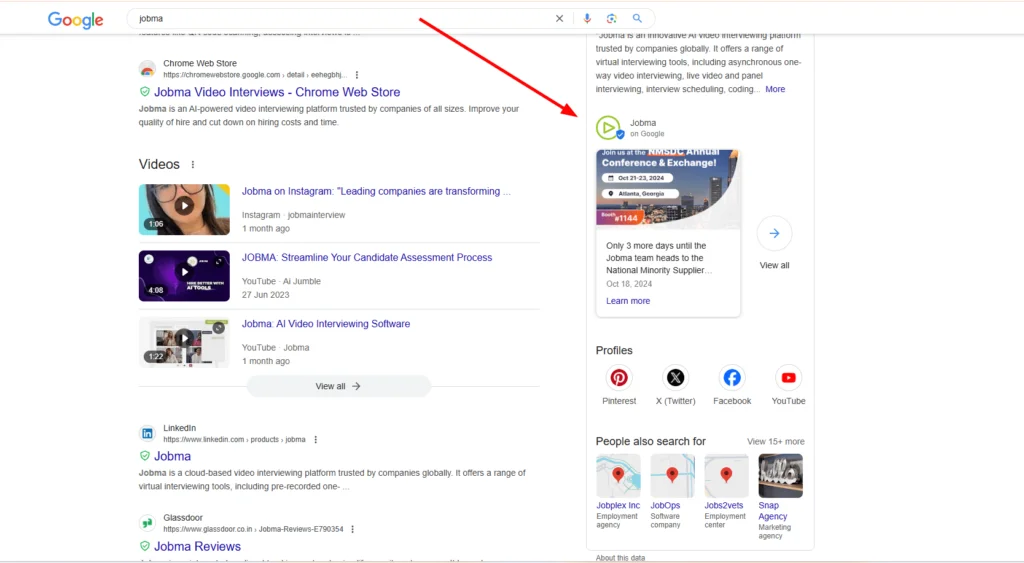
Task: Click Jobma verified logo on Google
Action: pyautogui.click(x=609, y=127)
